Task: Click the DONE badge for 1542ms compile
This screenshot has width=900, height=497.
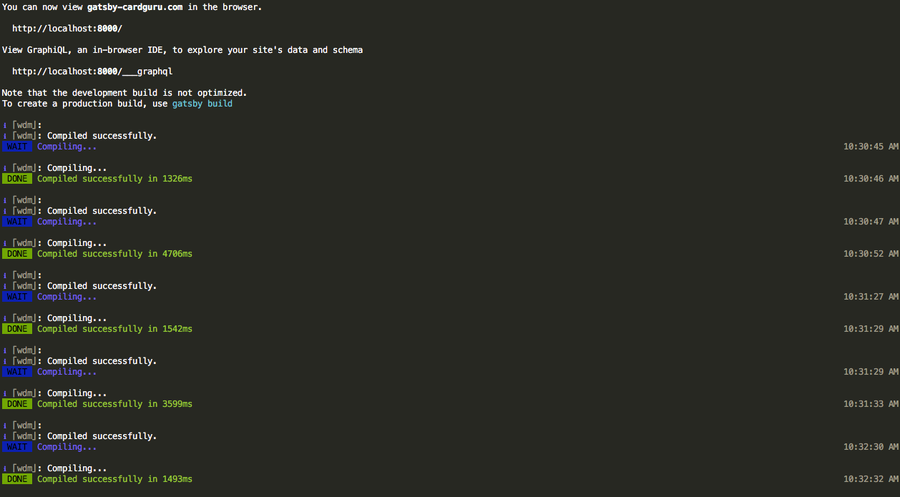Action: pyautogui.click(x=17, y=328)
